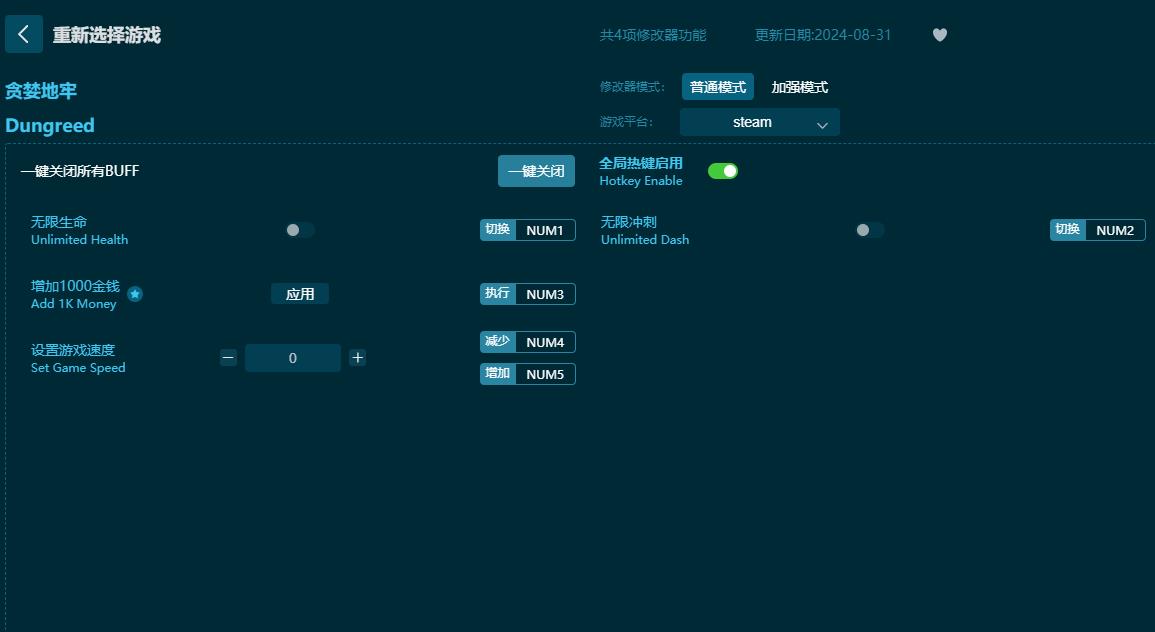
Task: Toggle Unlimited Dash switch
Action: (x=870, y=230)
